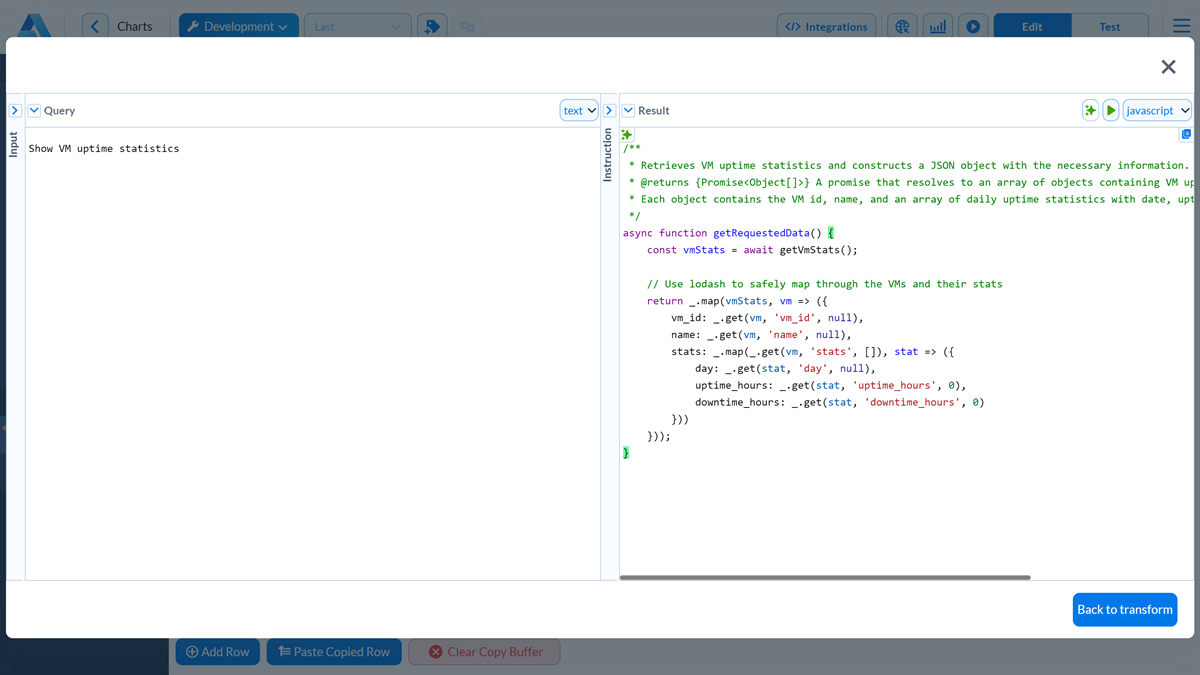Open the Development environment dropdown

pyautogui.click(x=238, y=25)
